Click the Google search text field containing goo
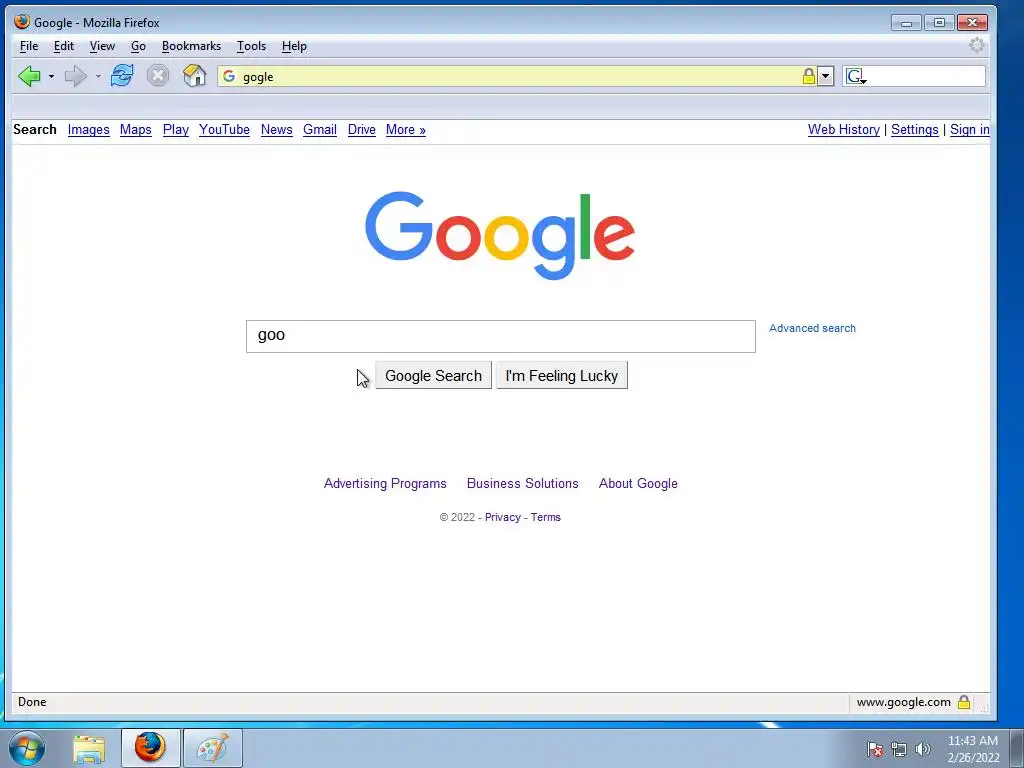This screenshot has width=1024, height=768. point(501,336)
